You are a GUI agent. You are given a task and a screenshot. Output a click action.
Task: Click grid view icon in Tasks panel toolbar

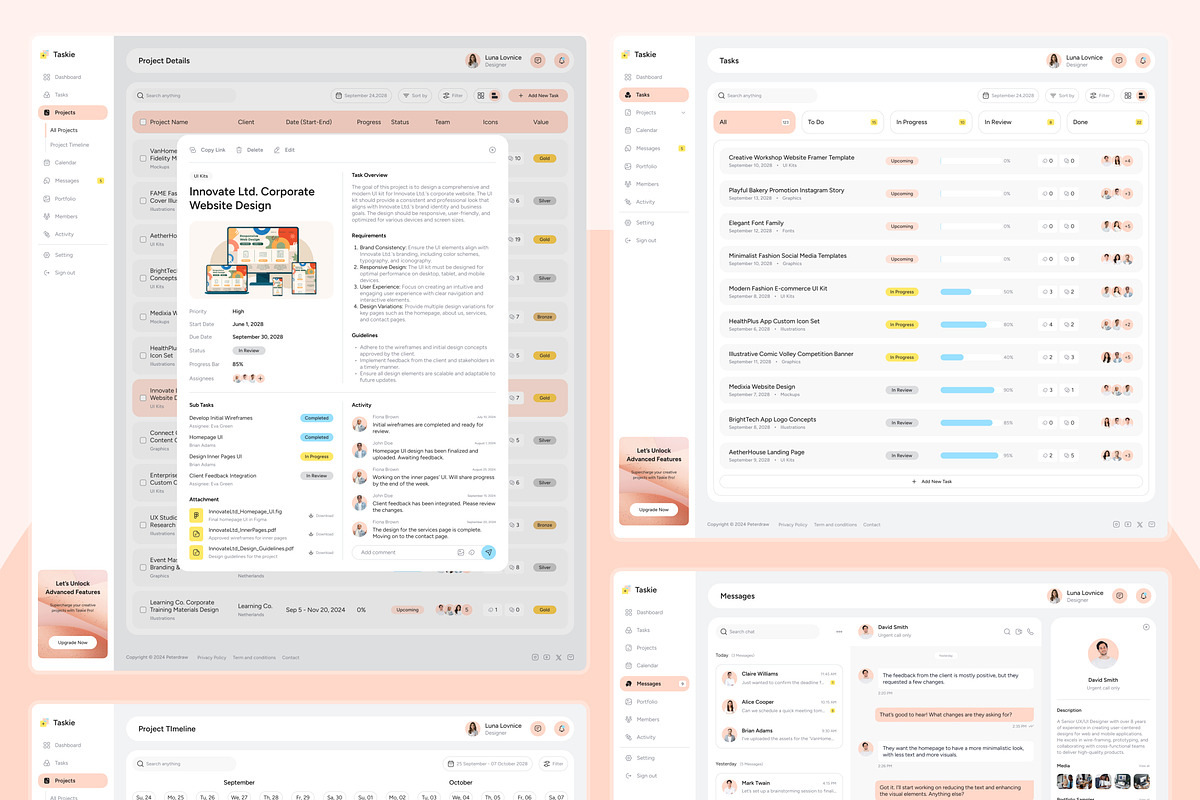(x=1127, y=96)
